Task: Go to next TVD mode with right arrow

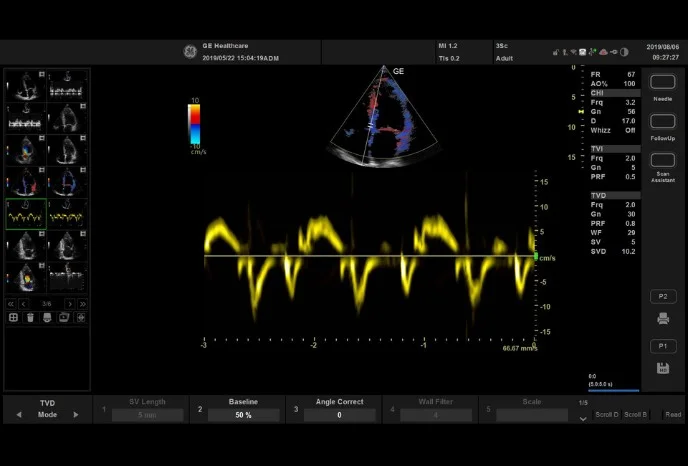Action: 76,414
